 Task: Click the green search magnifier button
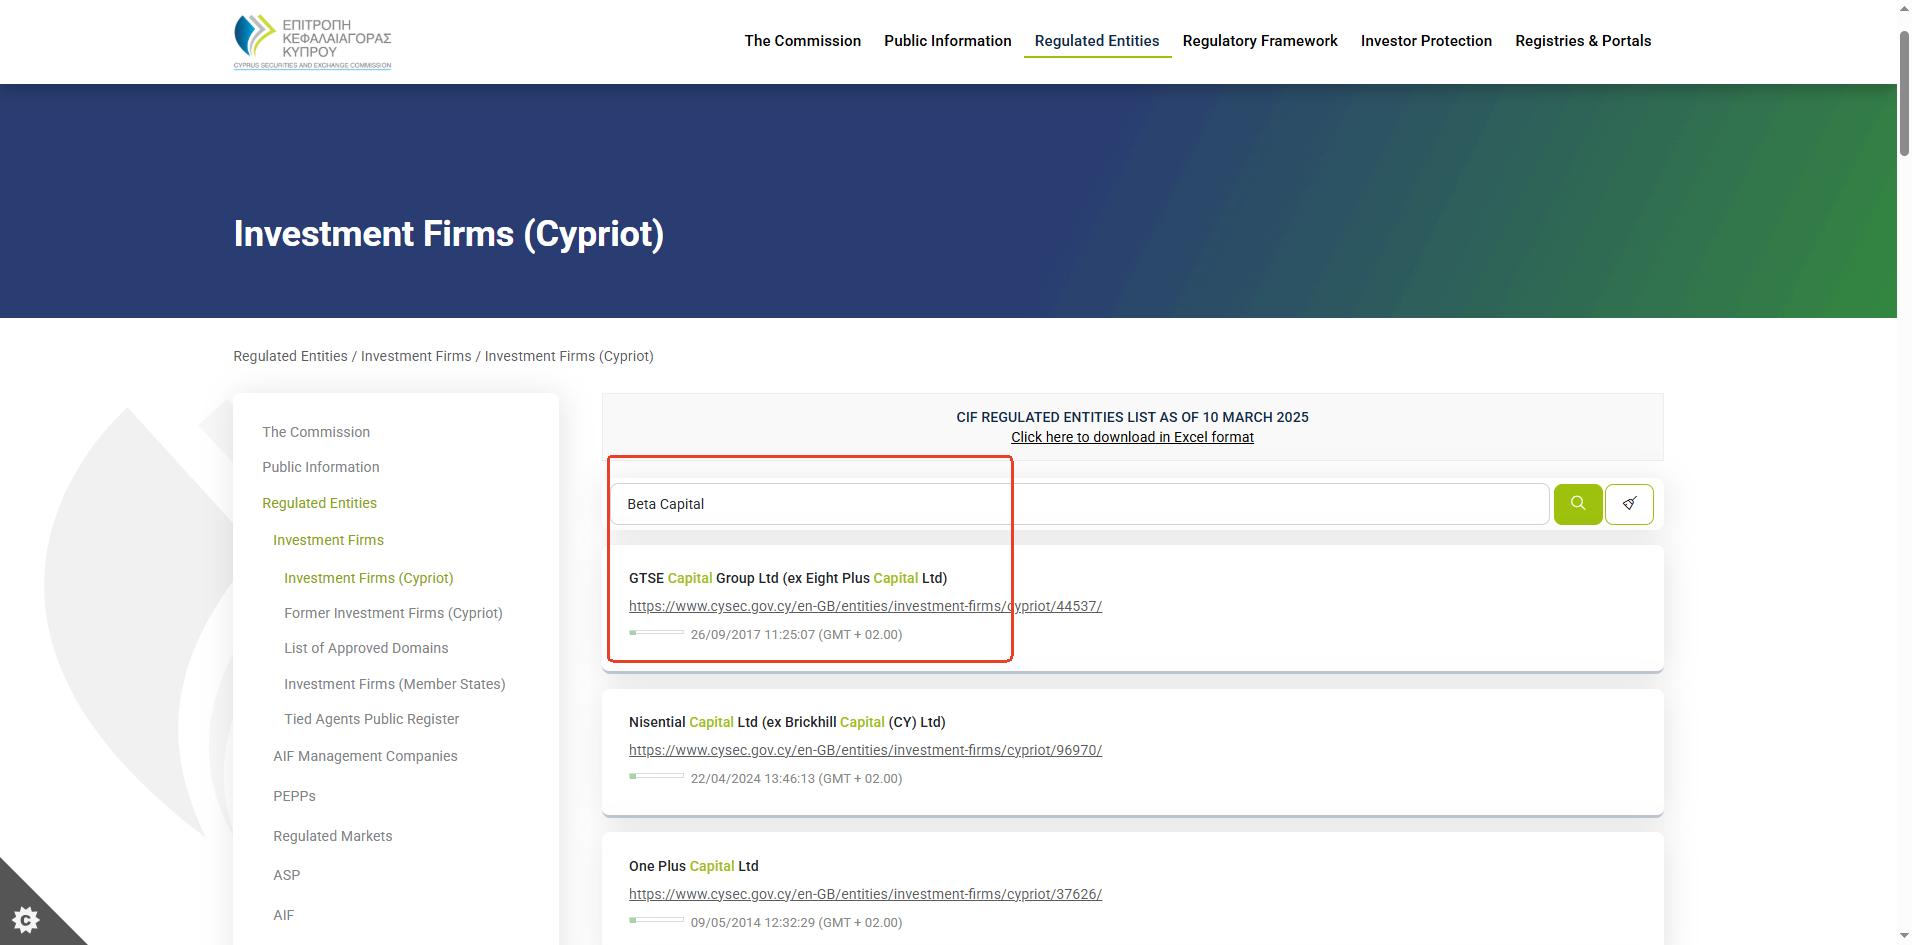[x=1577, y=504]
